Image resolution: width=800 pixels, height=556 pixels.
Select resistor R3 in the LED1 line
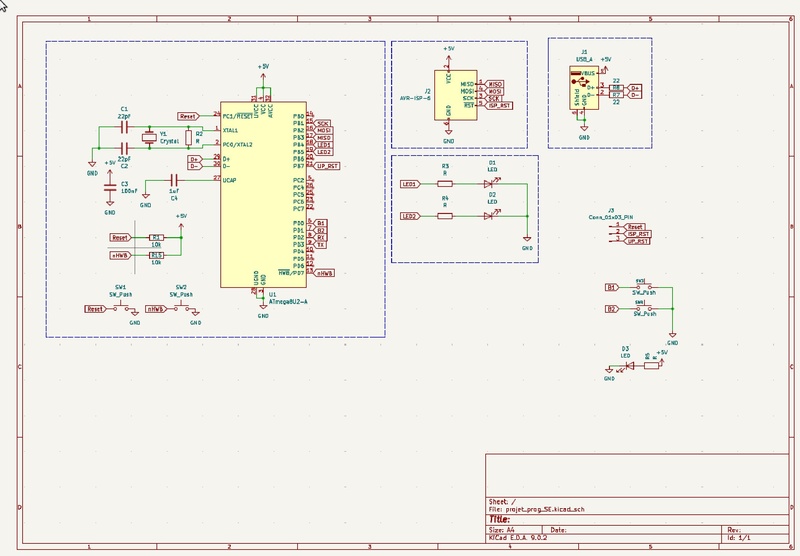point(445,184)
